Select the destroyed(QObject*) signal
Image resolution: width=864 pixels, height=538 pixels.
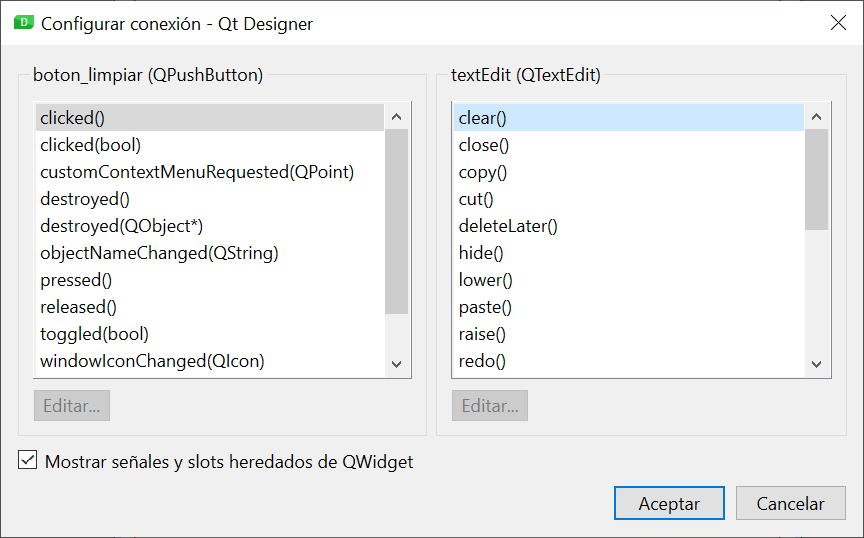click(209, 225)
